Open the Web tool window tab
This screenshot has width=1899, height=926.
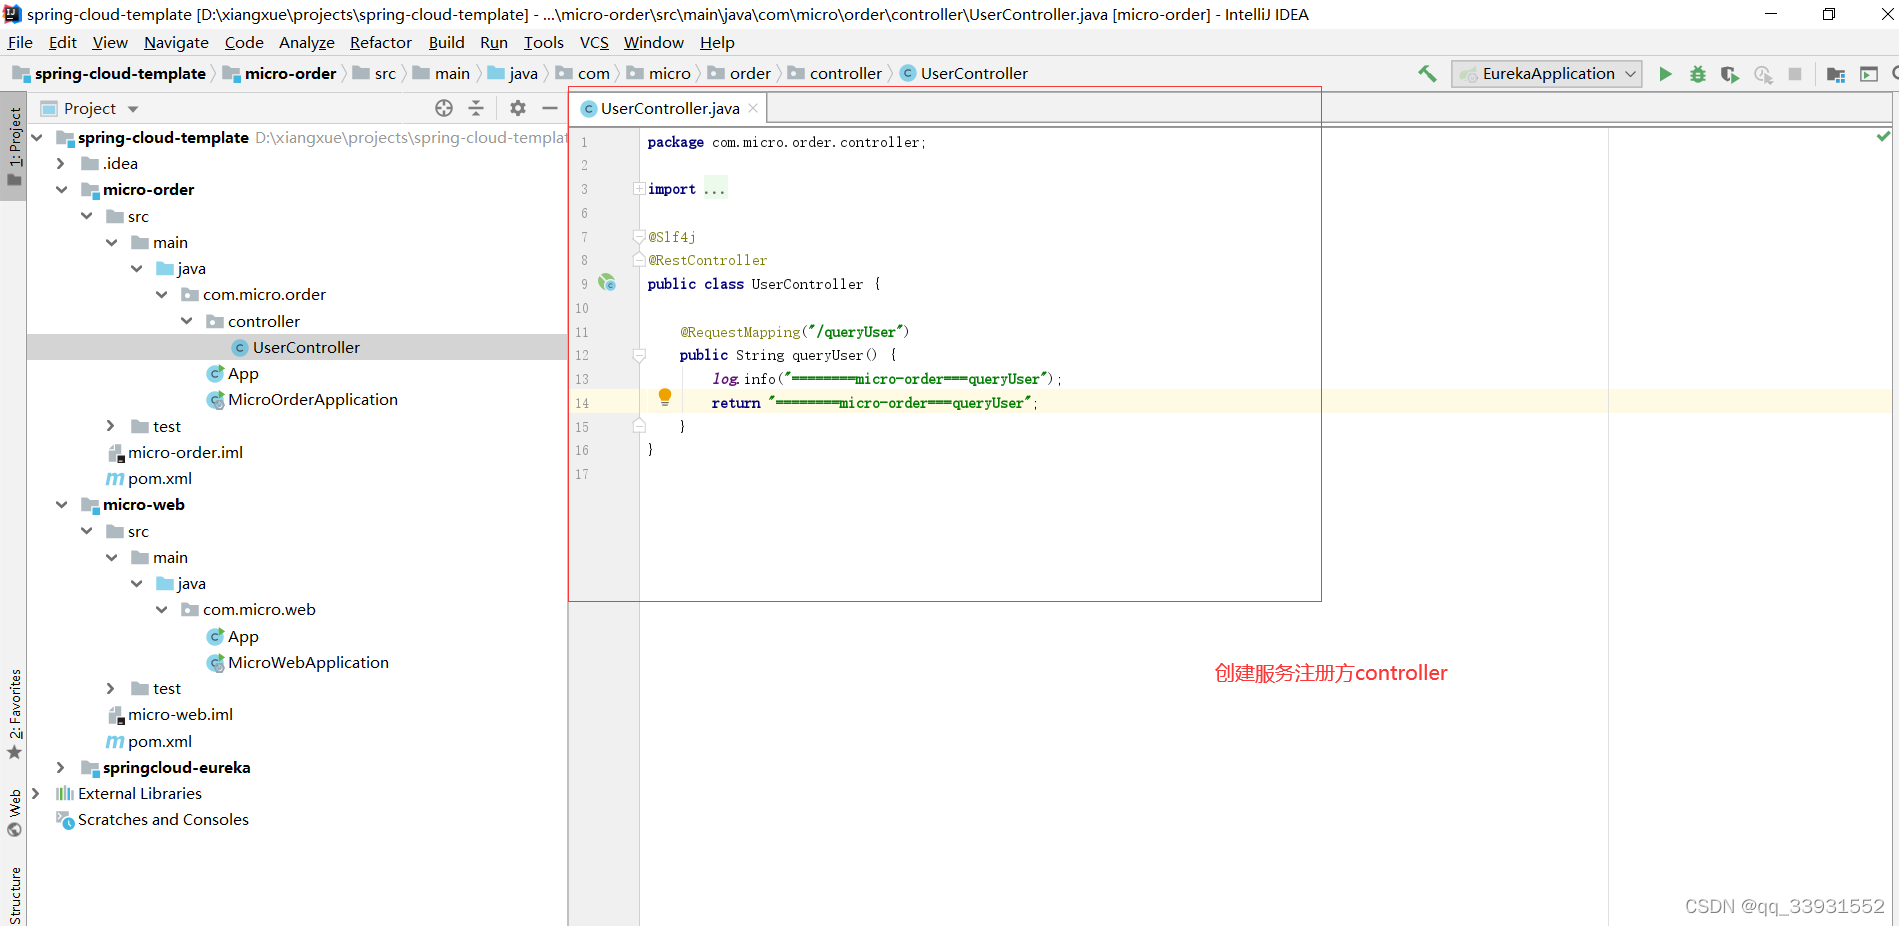pyautogui.click(x=14, y=813)
